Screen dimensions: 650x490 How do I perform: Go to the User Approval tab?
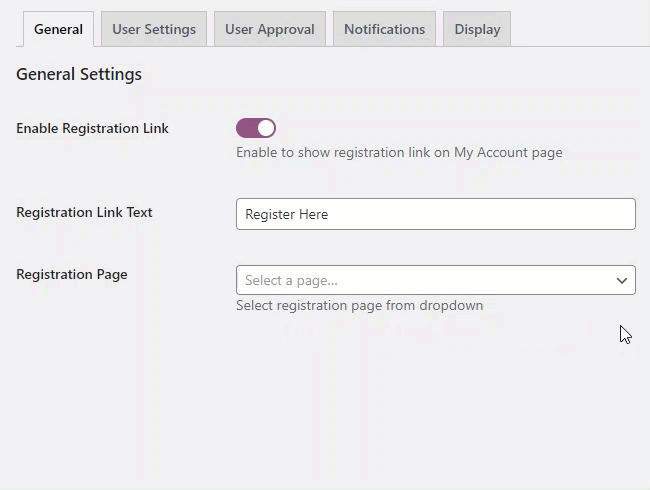(x=270, y=29)
